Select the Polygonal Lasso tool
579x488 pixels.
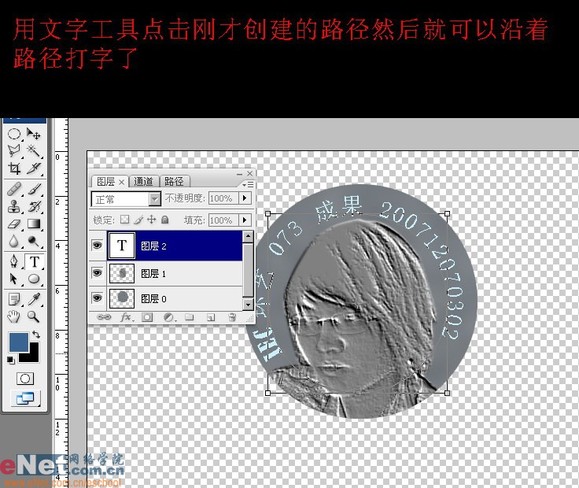click(x=14, y=151)
